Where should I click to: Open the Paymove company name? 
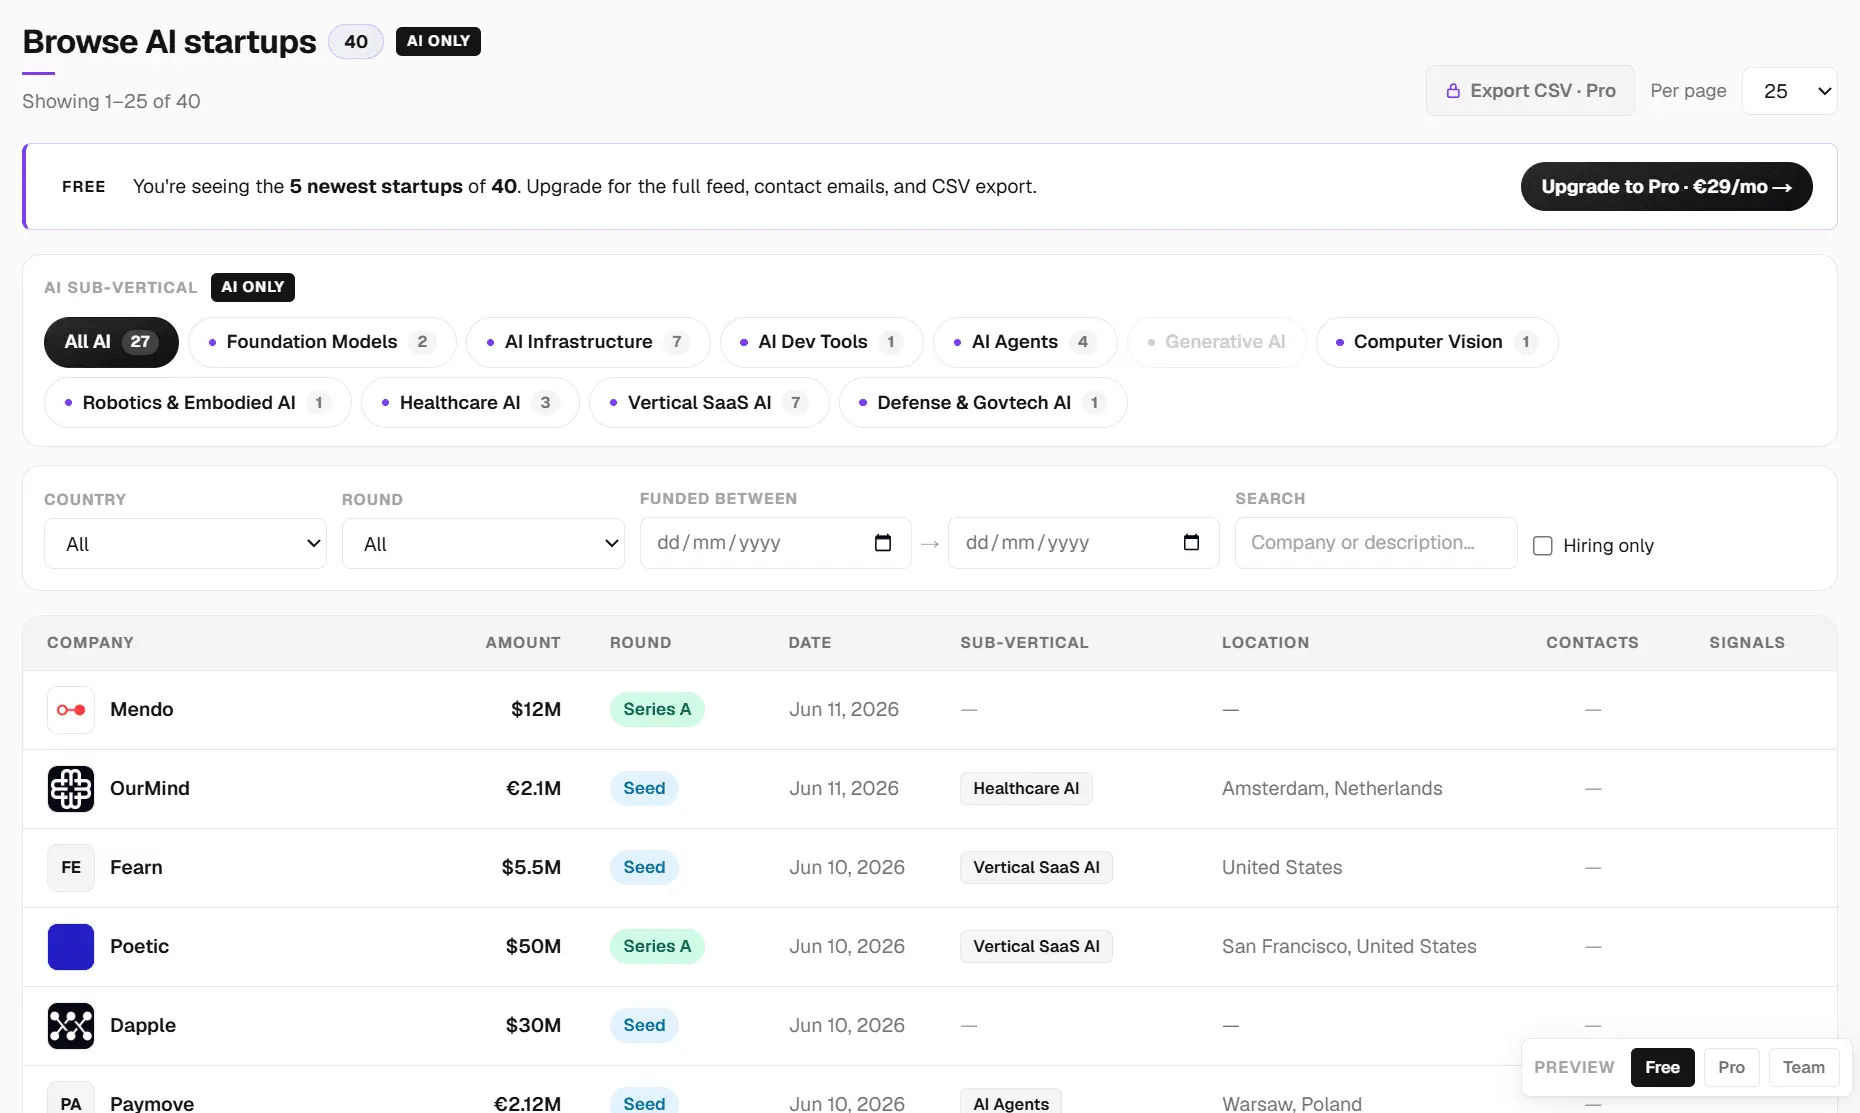point(152,1103)
